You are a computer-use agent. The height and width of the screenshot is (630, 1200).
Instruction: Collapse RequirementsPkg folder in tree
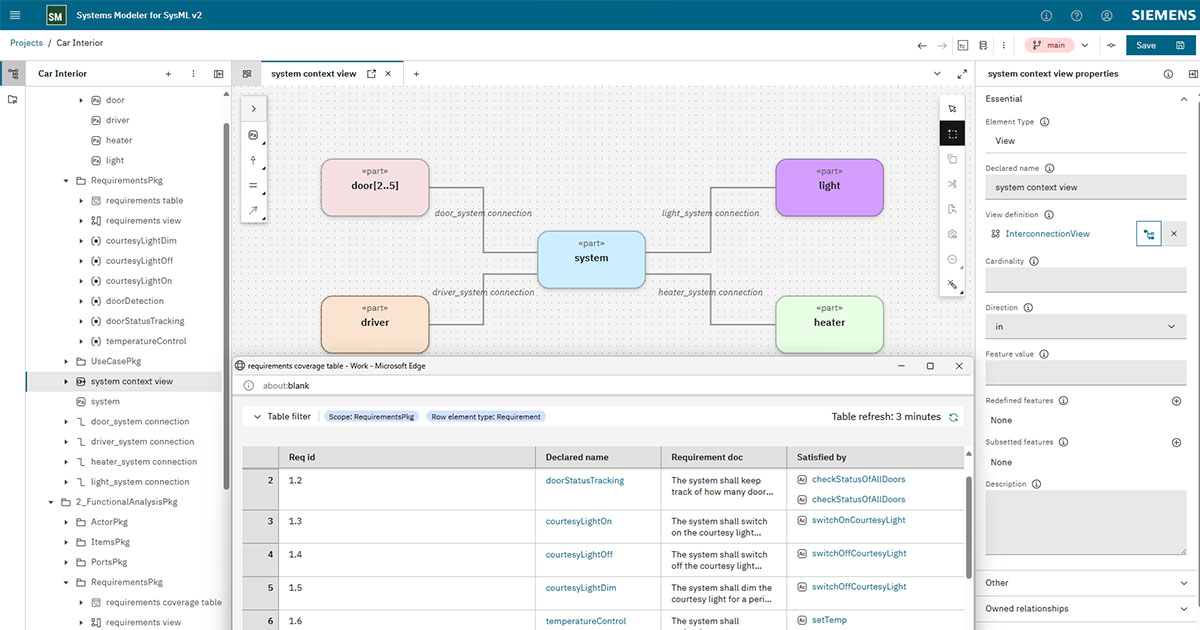tap(66, 181)
